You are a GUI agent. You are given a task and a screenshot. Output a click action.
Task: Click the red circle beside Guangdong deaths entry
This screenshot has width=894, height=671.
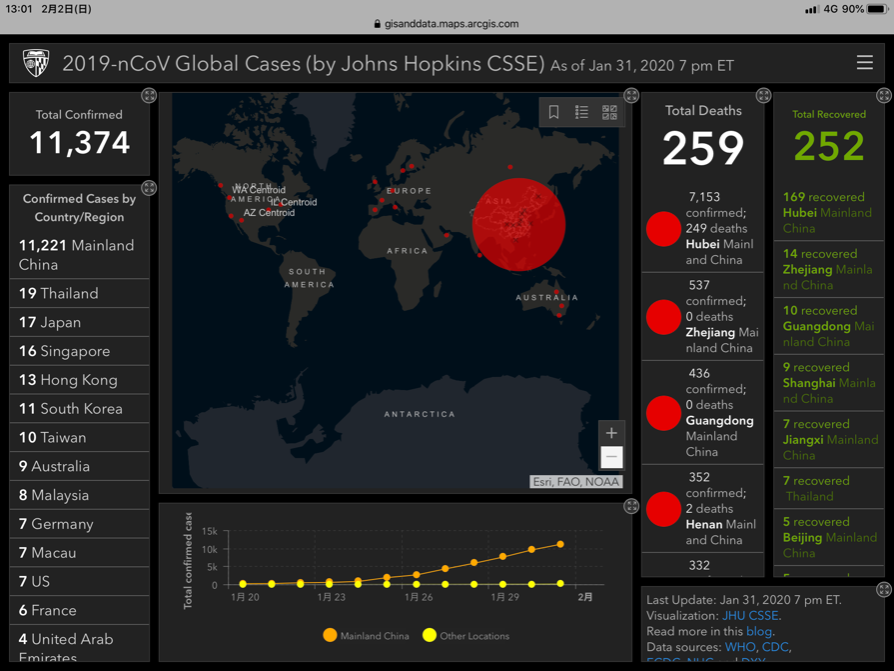click(664, 413)
